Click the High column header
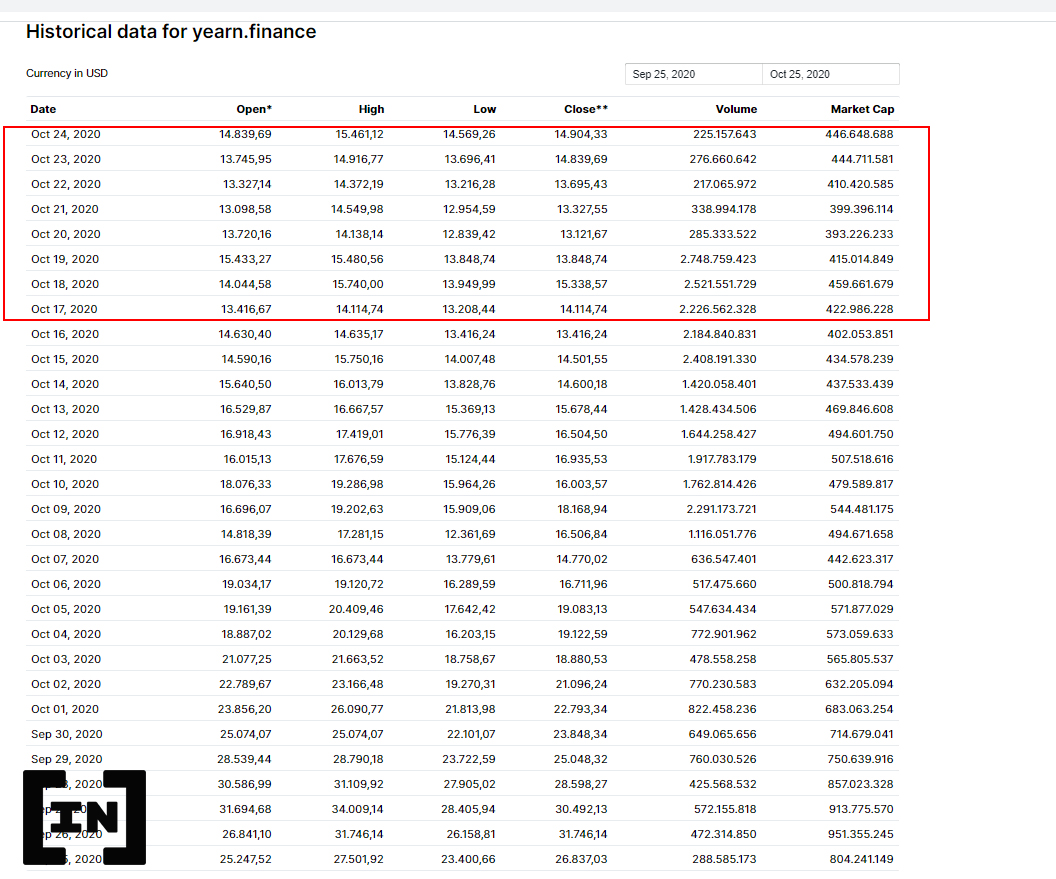This screenshot has width=1056, height=879. pos(371,109)
